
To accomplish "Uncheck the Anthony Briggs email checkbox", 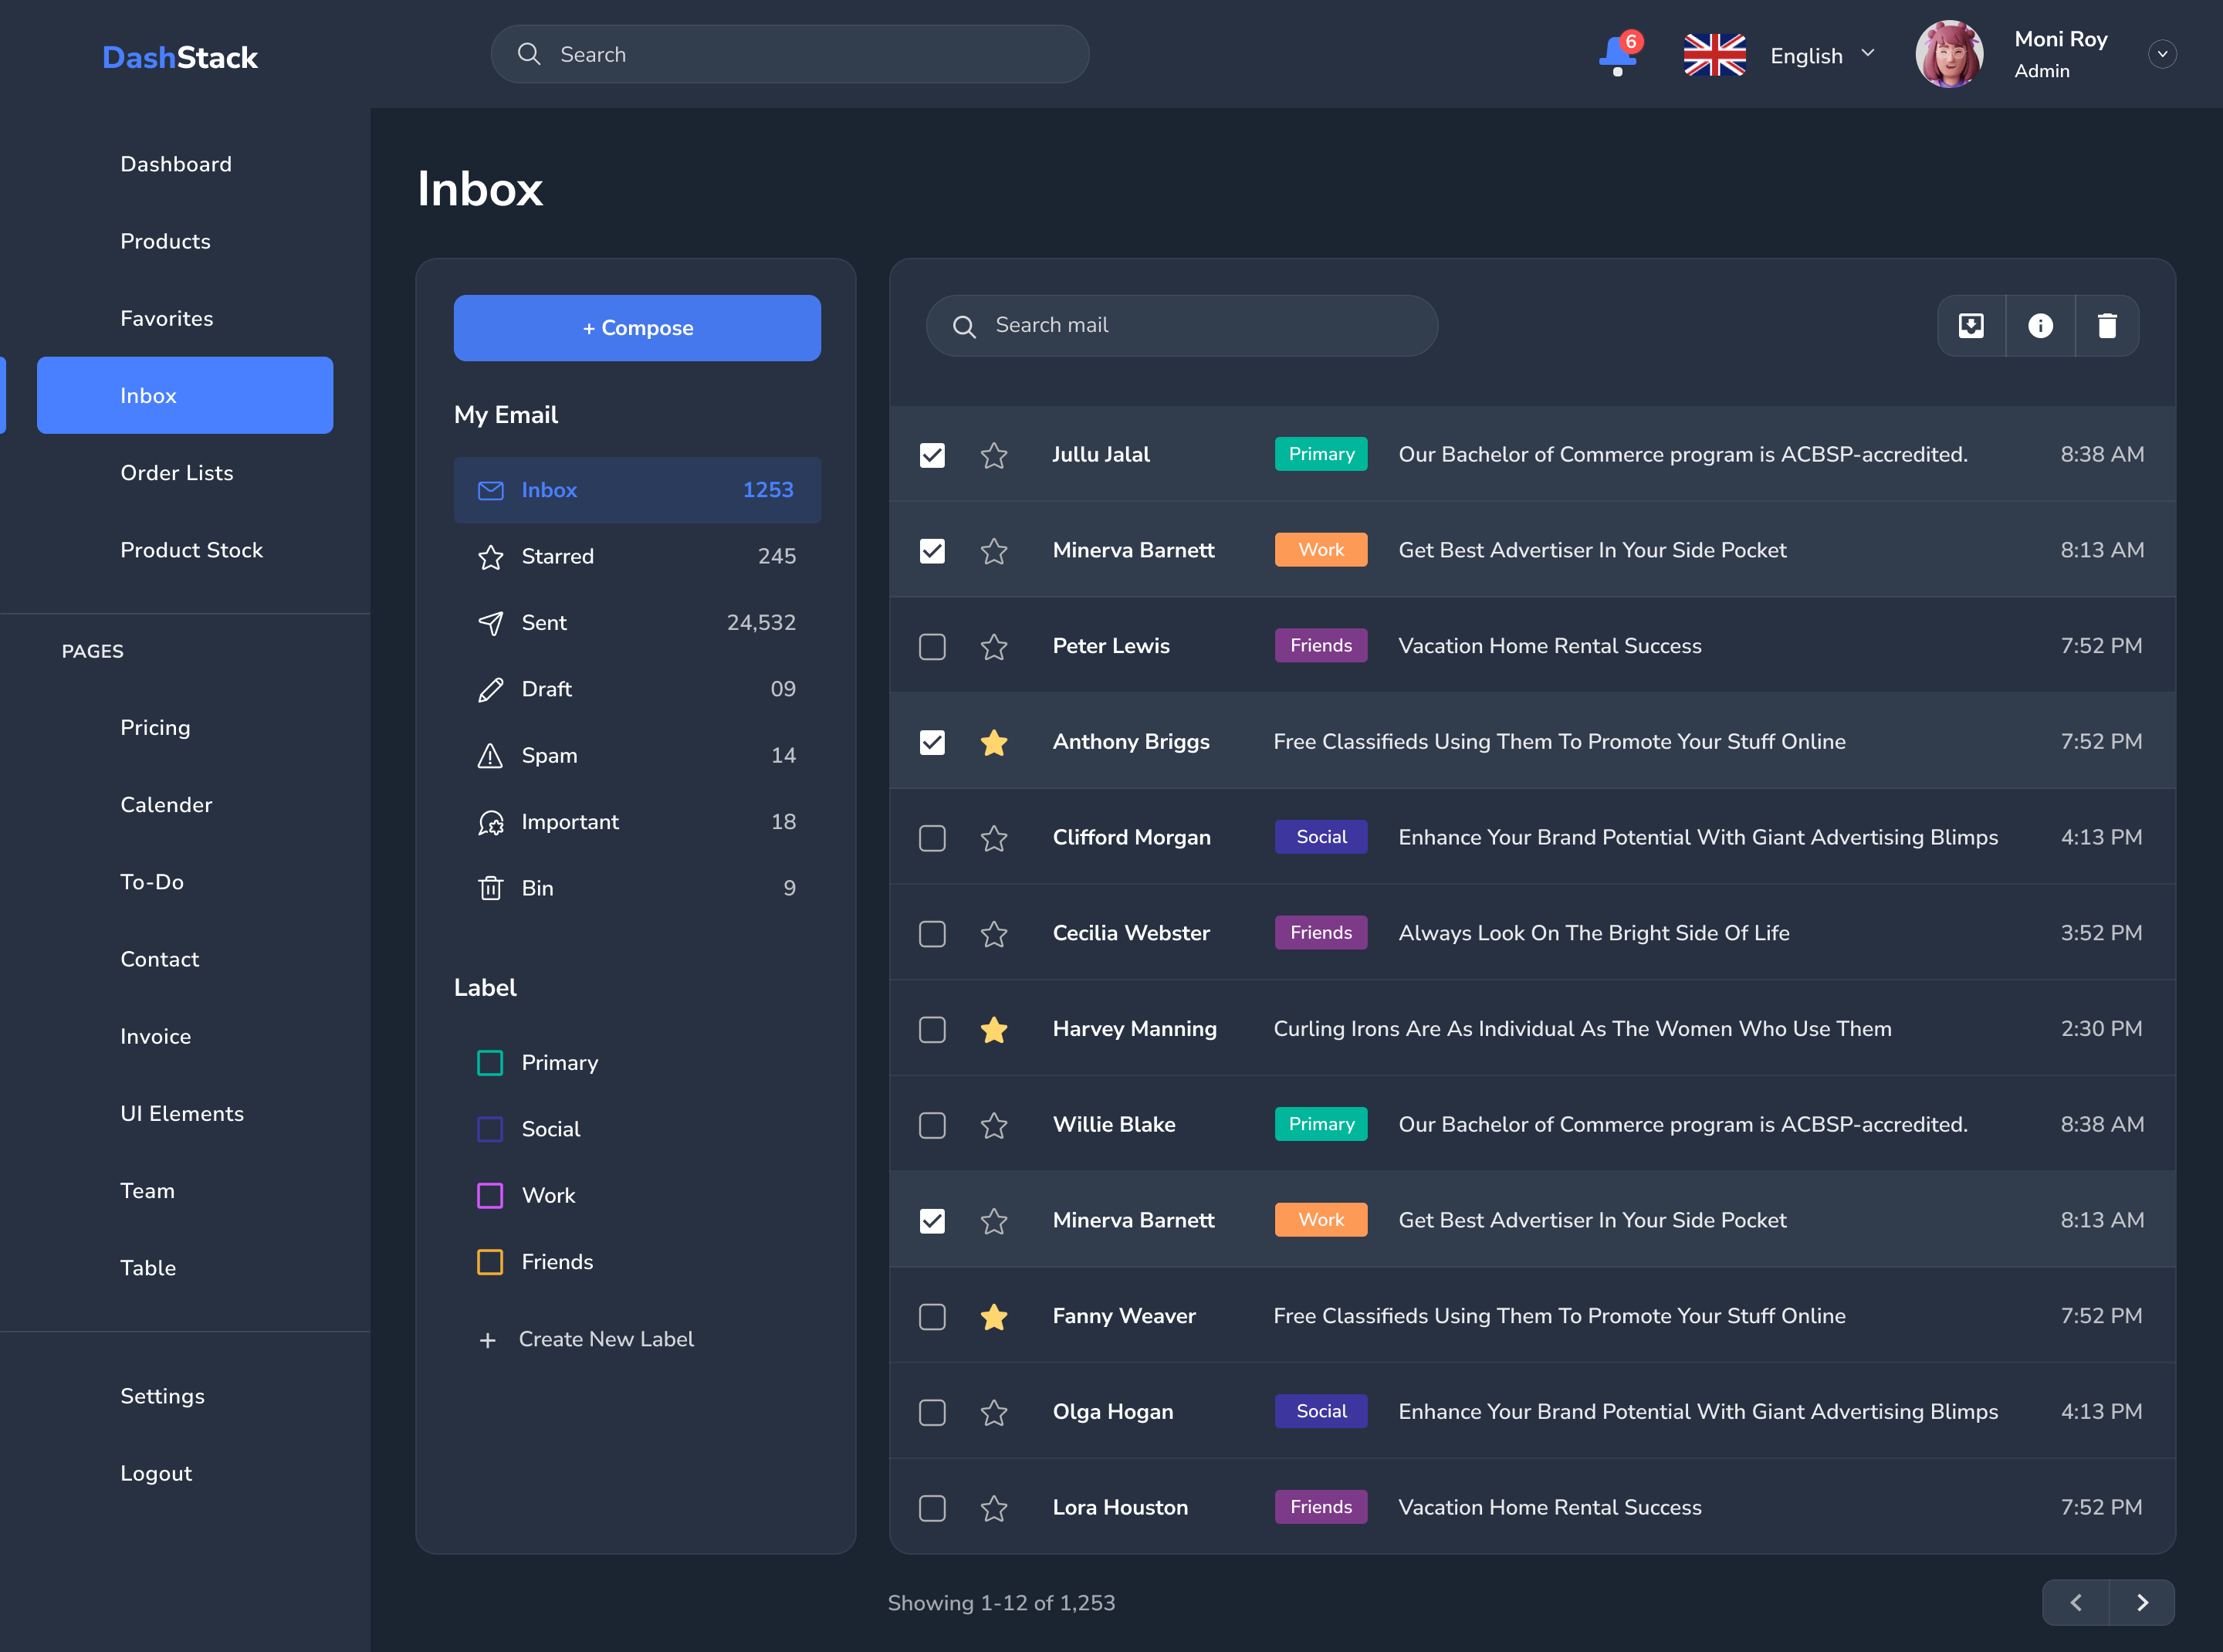I will (x=932, y=742).
